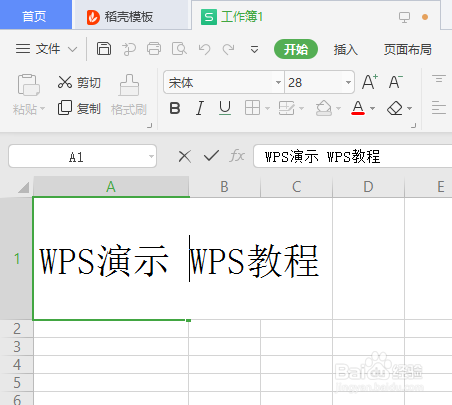Viewport: 452px width, 405px height.
Task: Click the export to PDF icon
Action: click(x=129, y=49)
